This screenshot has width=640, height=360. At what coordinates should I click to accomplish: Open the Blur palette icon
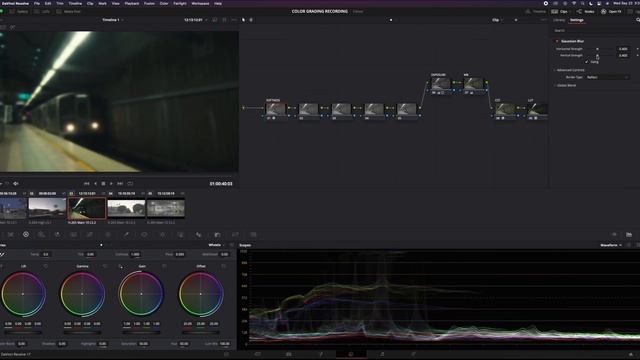[x=198, y=235]
